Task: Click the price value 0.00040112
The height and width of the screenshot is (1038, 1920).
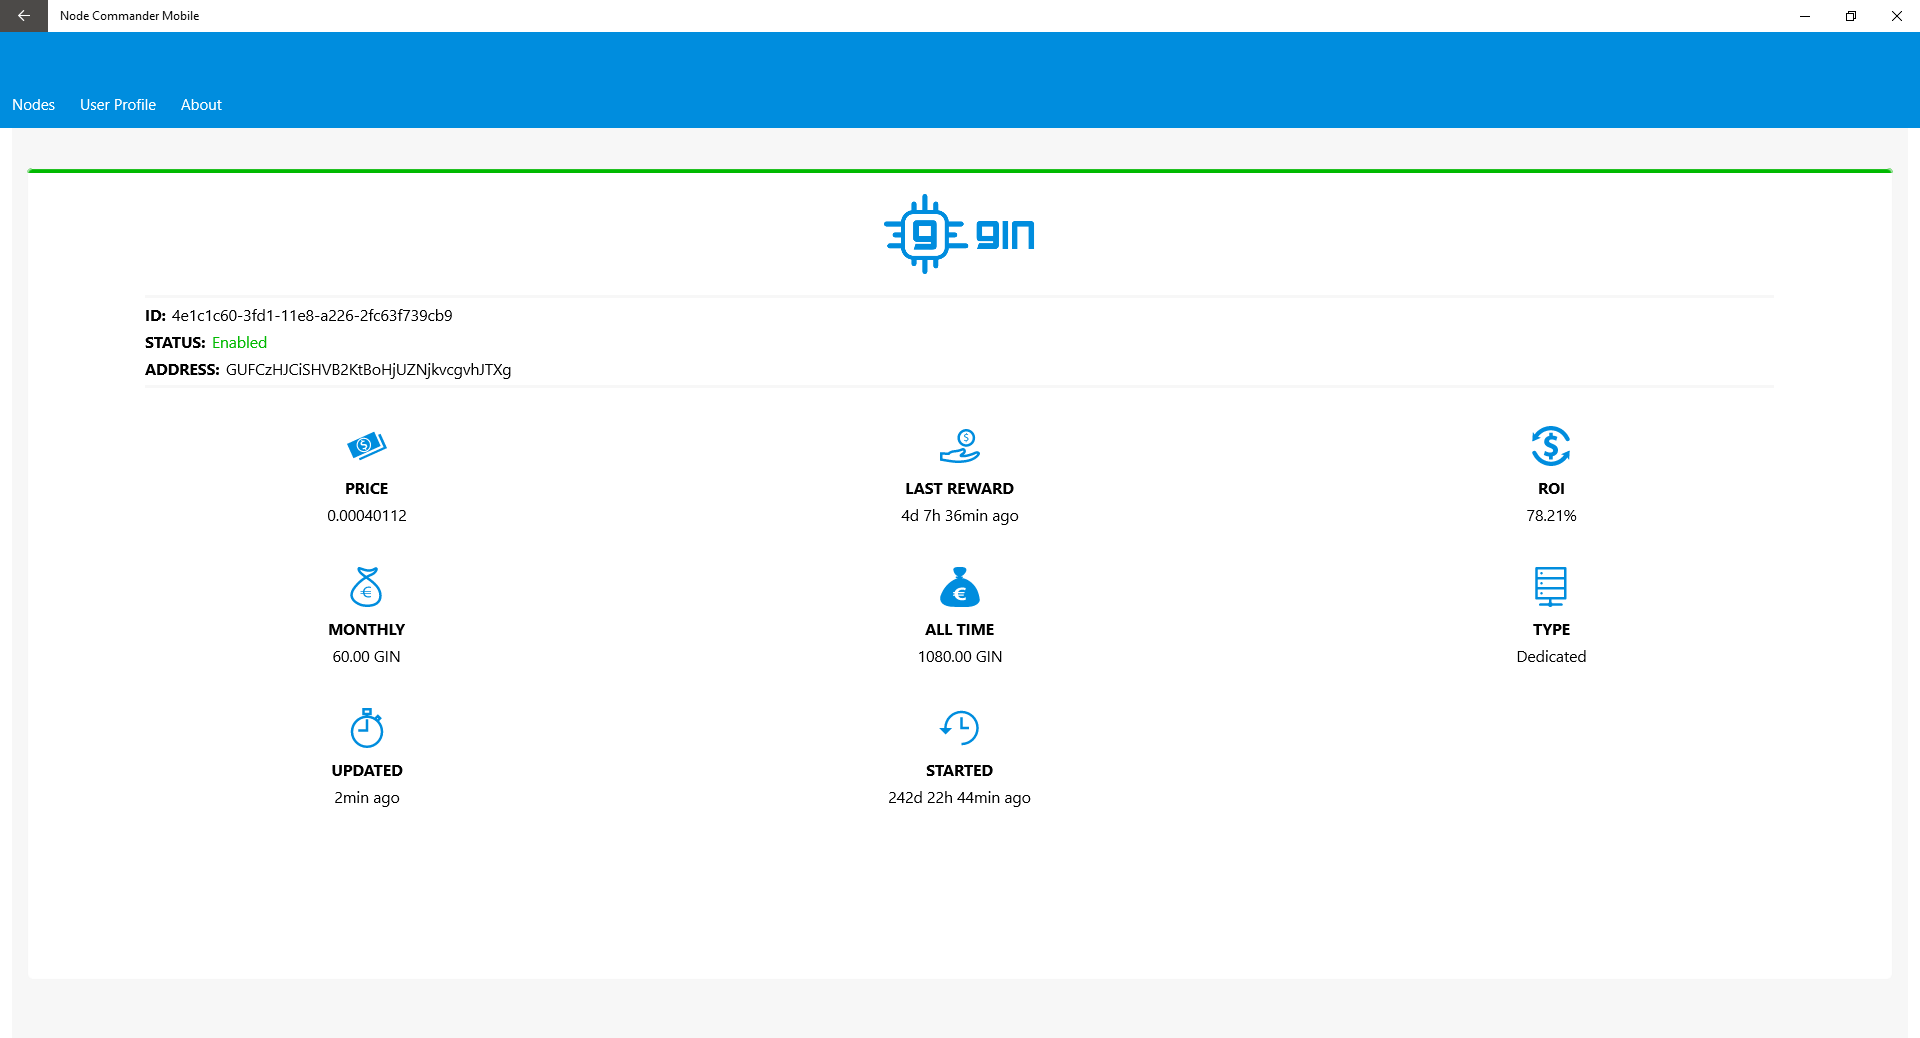Action: coord(367,516)
